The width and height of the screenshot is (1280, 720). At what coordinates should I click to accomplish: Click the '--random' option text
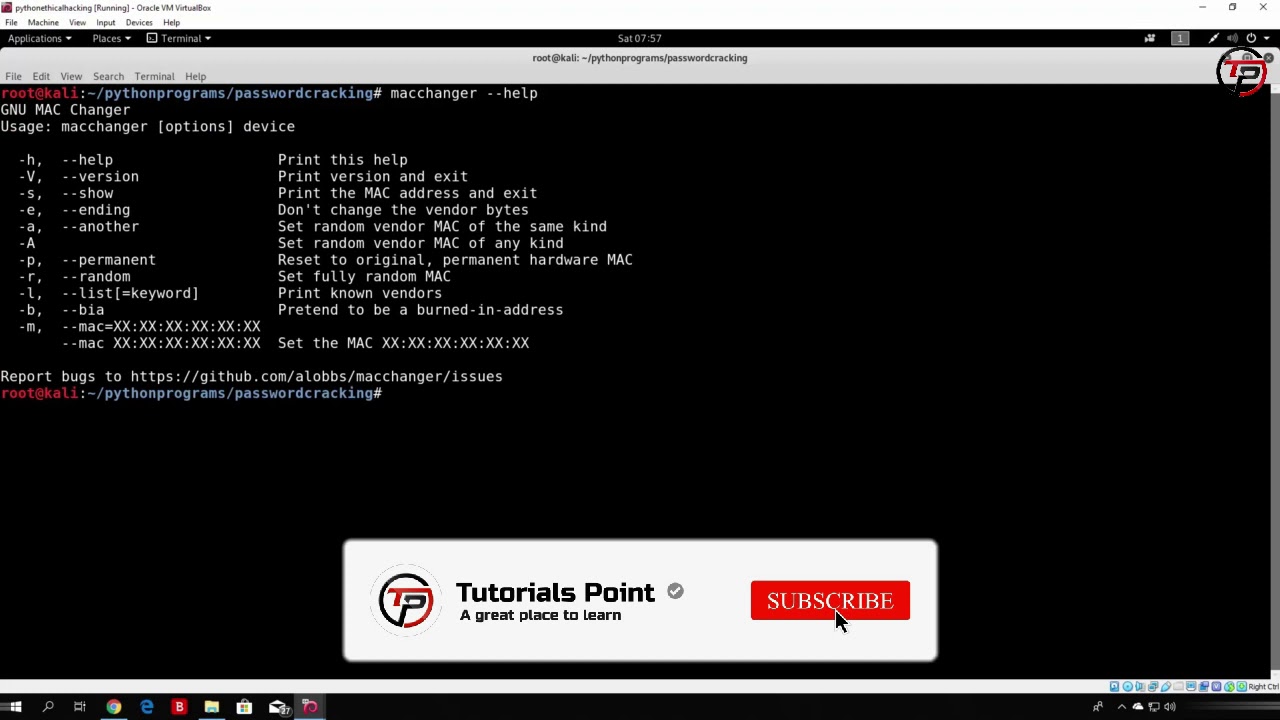click(x=96, y=276)
